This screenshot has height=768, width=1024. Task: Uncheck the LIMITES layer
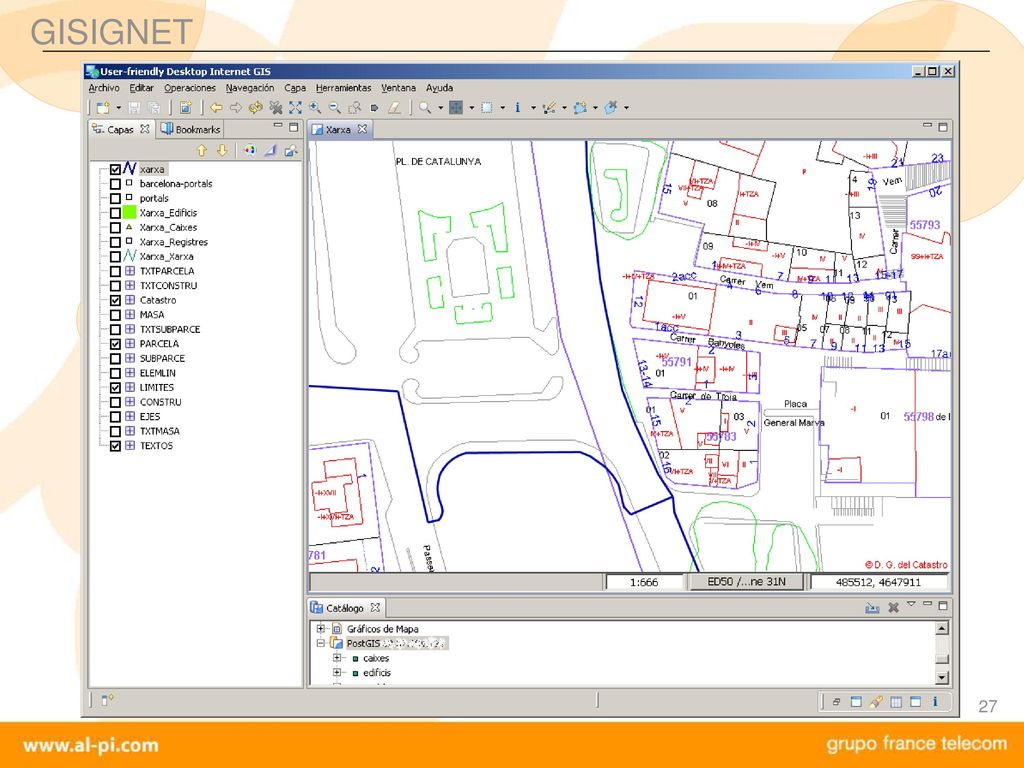(115, 388)
